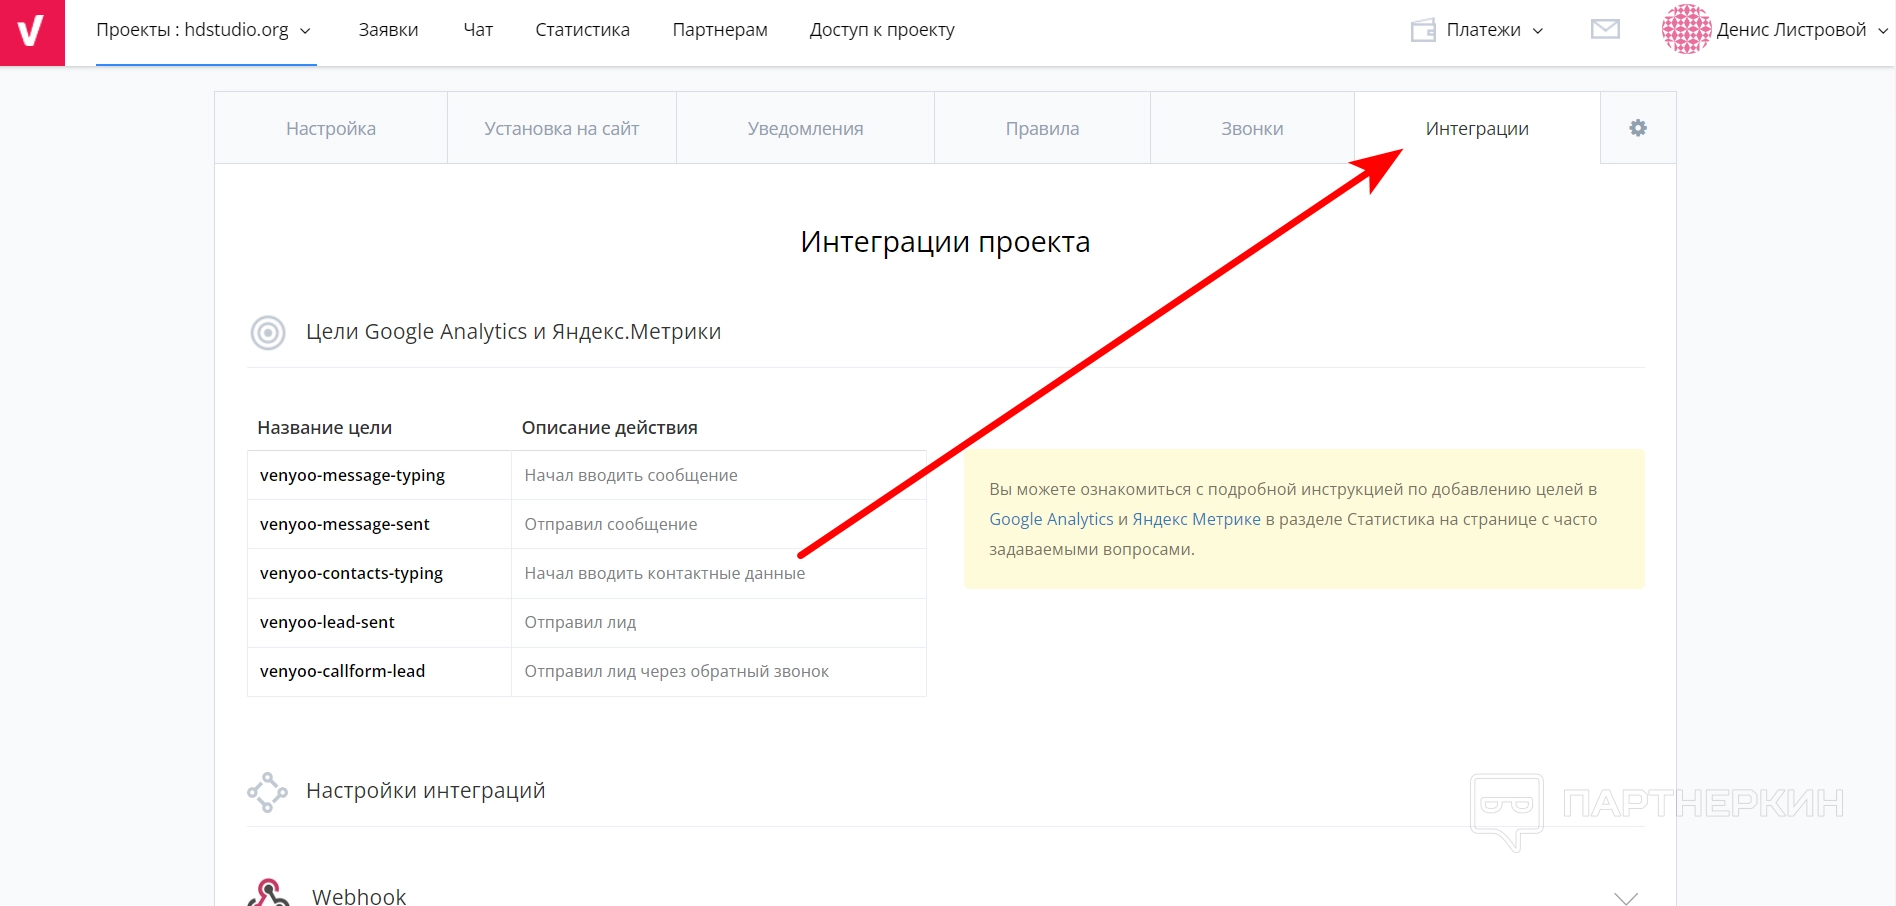
Task: Go to Заявки in the top menu
Action: (389, 30)
